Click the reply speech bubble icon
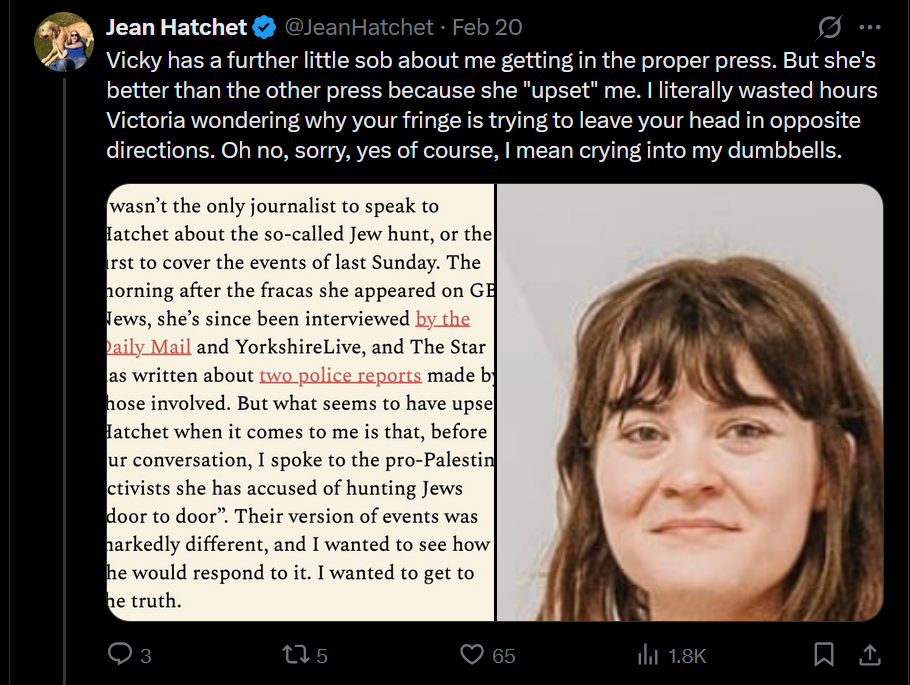The width and height of the screenshot is (910, 685). (120, 655)
